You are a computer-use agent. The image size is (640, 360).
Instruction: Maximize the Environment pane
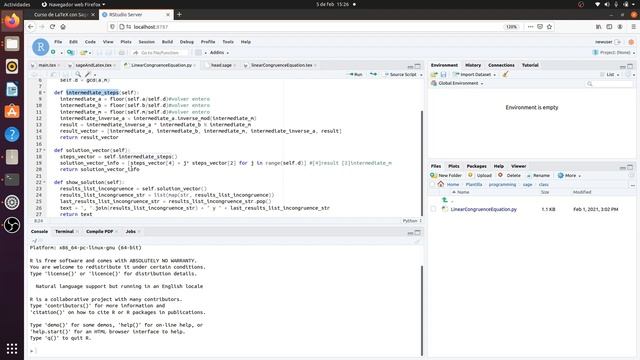[630, 66]
